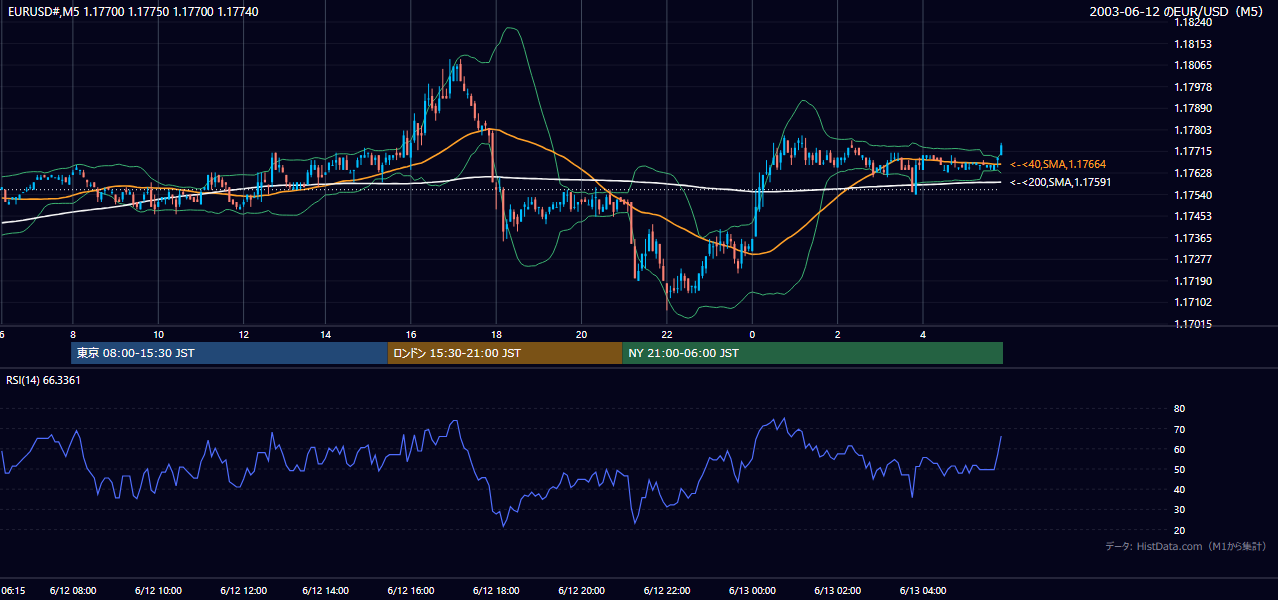Click hour label 18 under price chart
The height and width of the screenshot is (600, 1278).
point(496,334)
